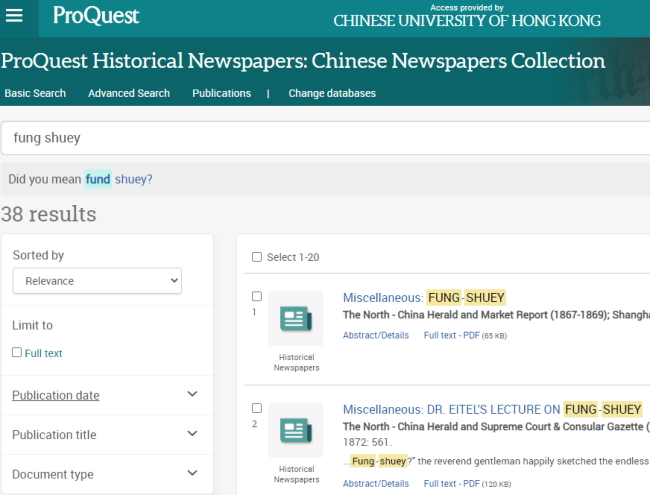
Task: Select result 1 checkbox
Action: tap(257, 296)
